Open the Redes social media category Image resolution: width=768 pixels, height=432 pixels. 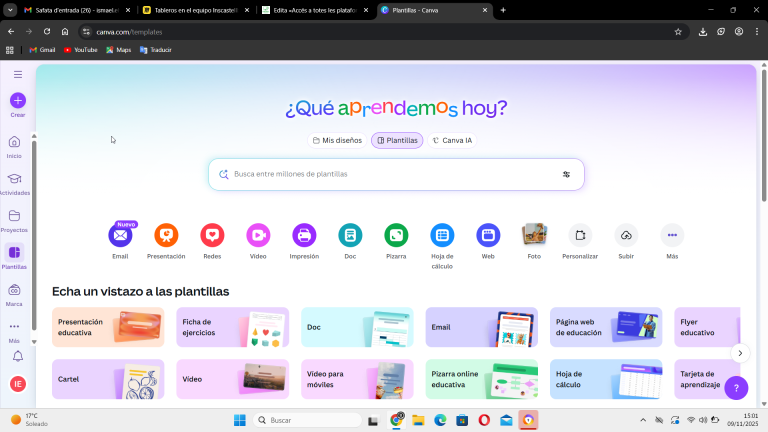point(212,235)
